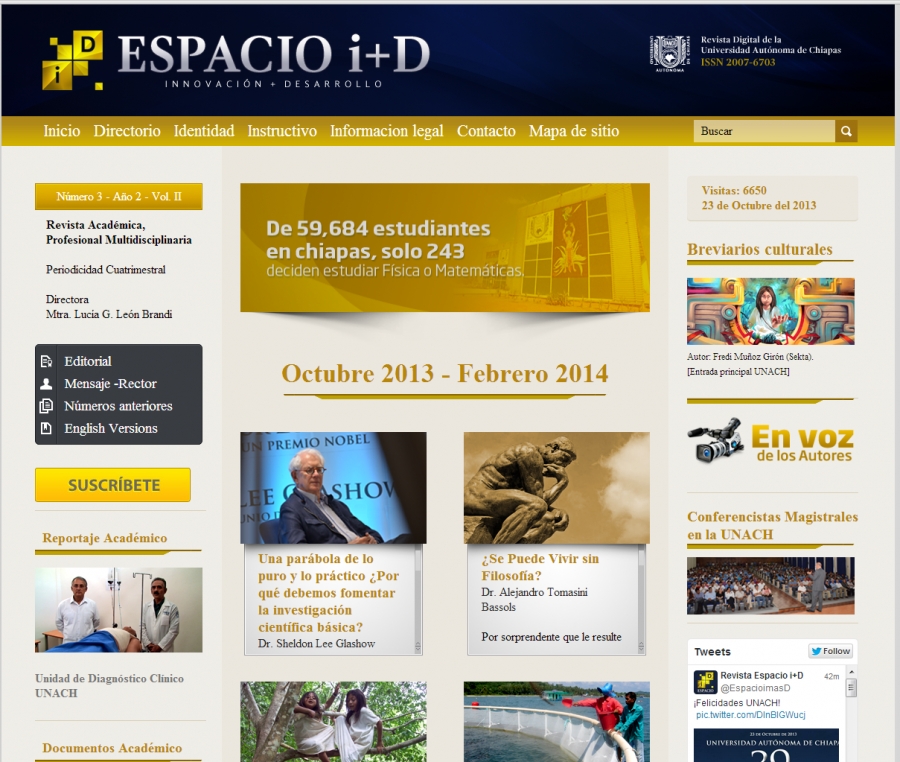Open the Inicio menu item

pos(62,131)
